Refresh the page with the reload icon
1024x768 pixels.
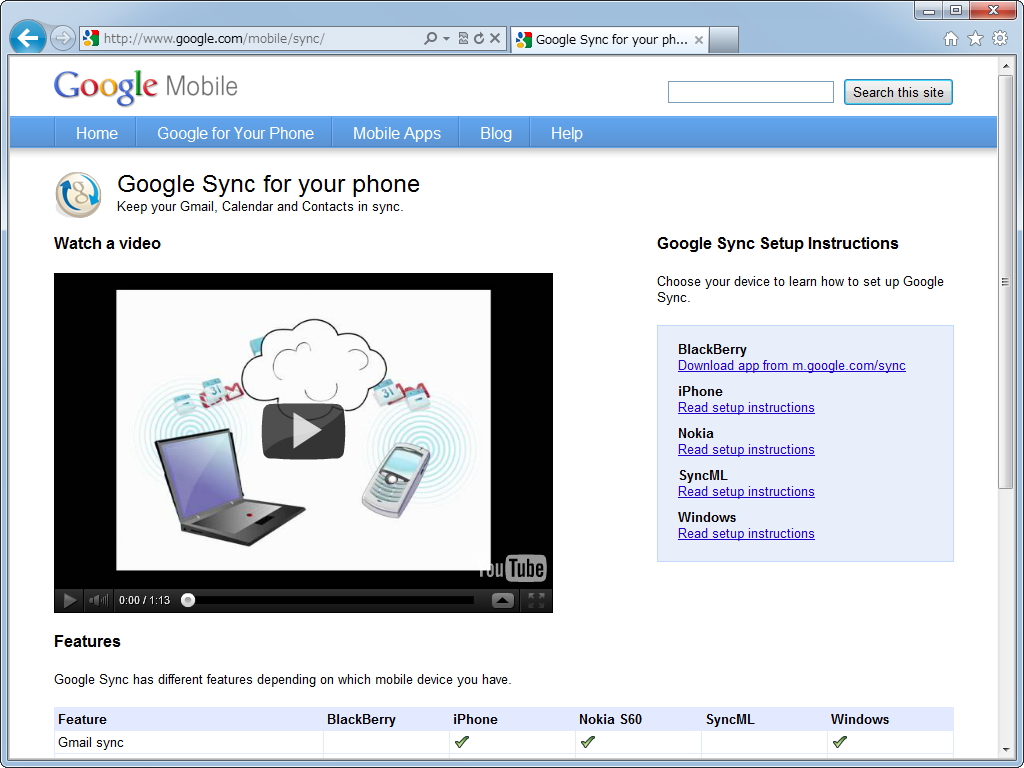point(479,36)
